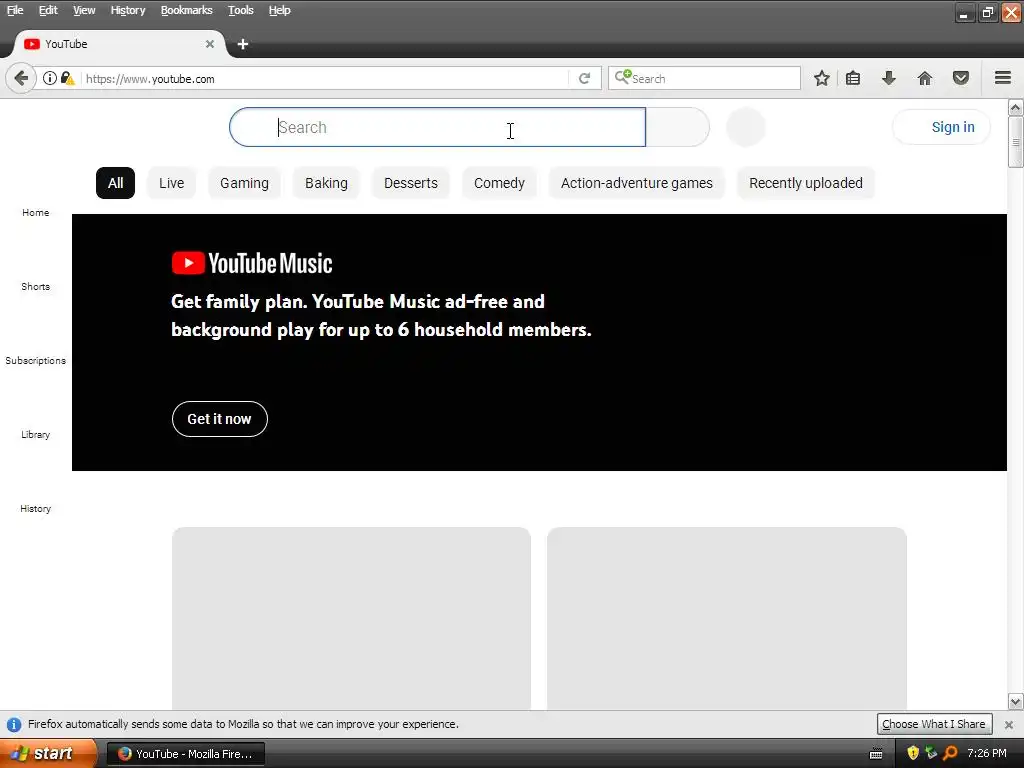The width and height of the screenshot is (1024, 768).
Task: Open Shorts in sidebar
Action: 35,286
